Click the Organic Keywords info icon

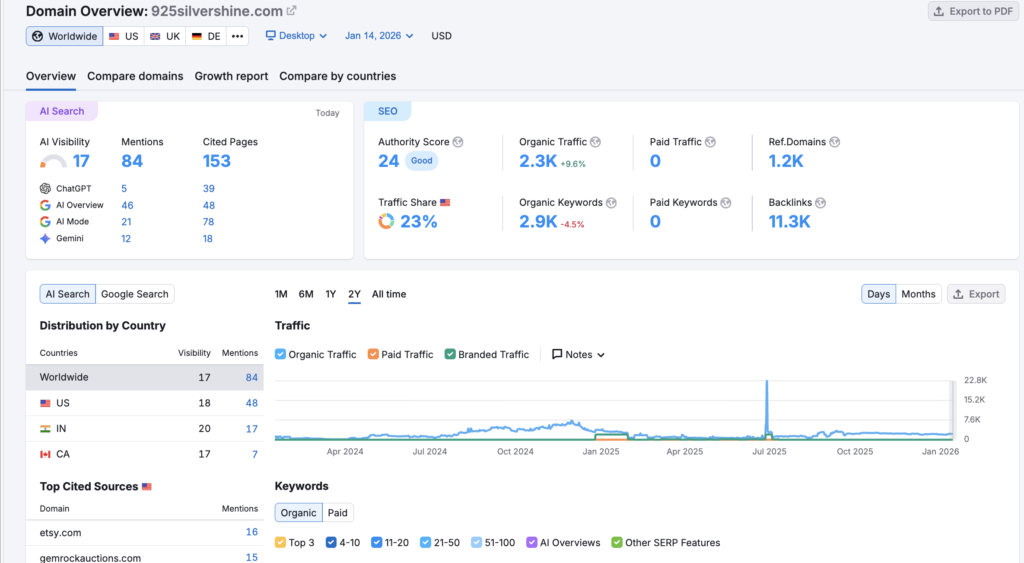click(x=611, y=202)
